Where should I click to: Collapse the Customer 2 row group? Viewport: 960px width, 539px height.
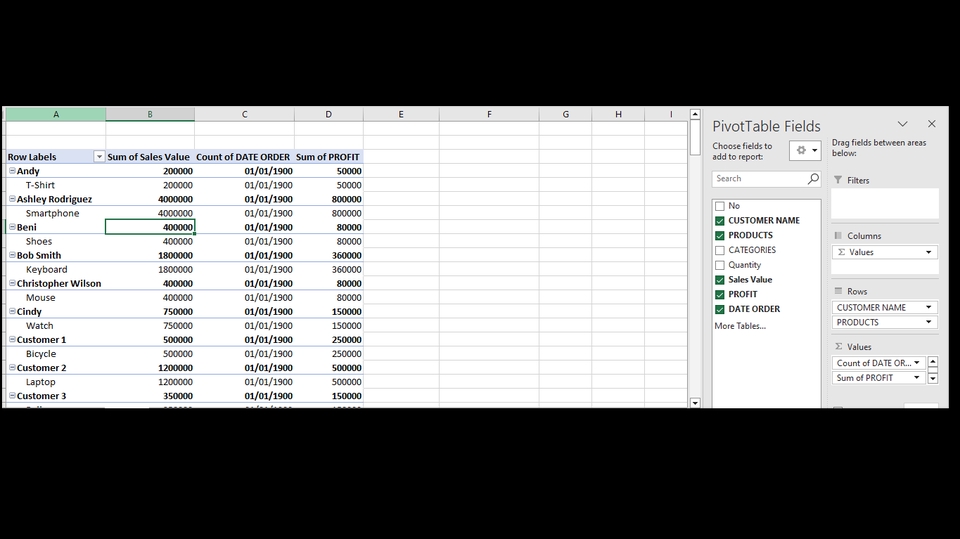click(x=12, y=368)
